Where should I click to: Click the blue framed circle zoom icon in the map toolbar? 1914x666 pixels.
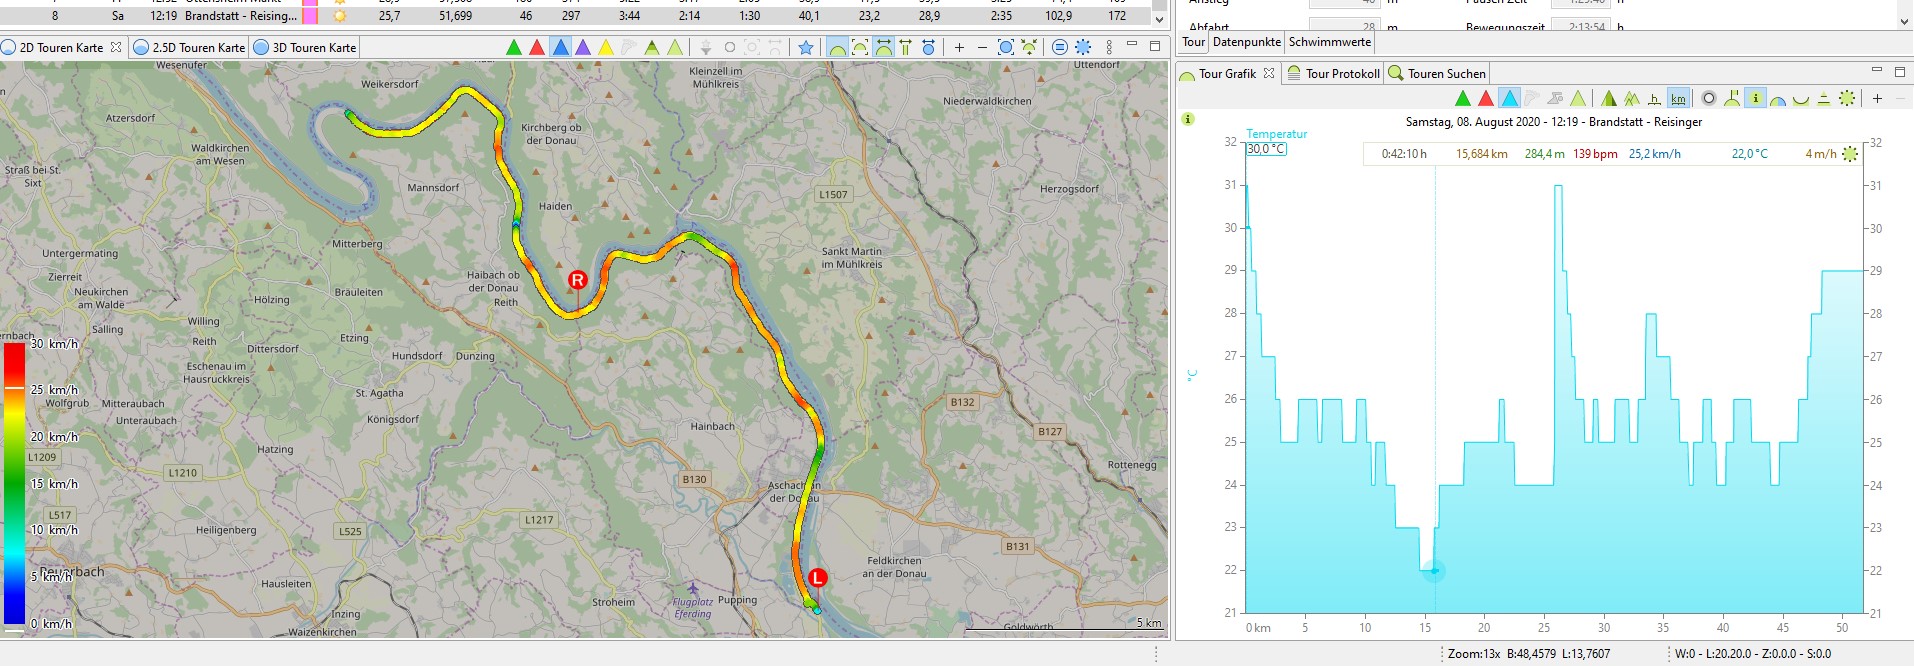[1006, 47]
